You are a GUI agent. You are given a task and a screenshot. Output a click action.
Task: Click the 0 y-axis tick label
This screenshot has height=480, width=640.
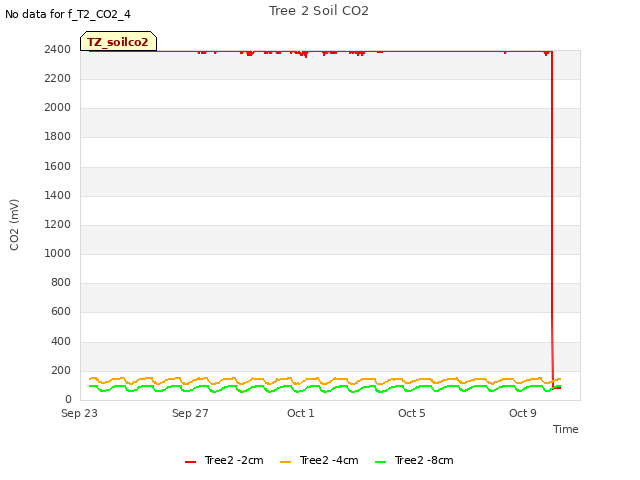[68, 399]
